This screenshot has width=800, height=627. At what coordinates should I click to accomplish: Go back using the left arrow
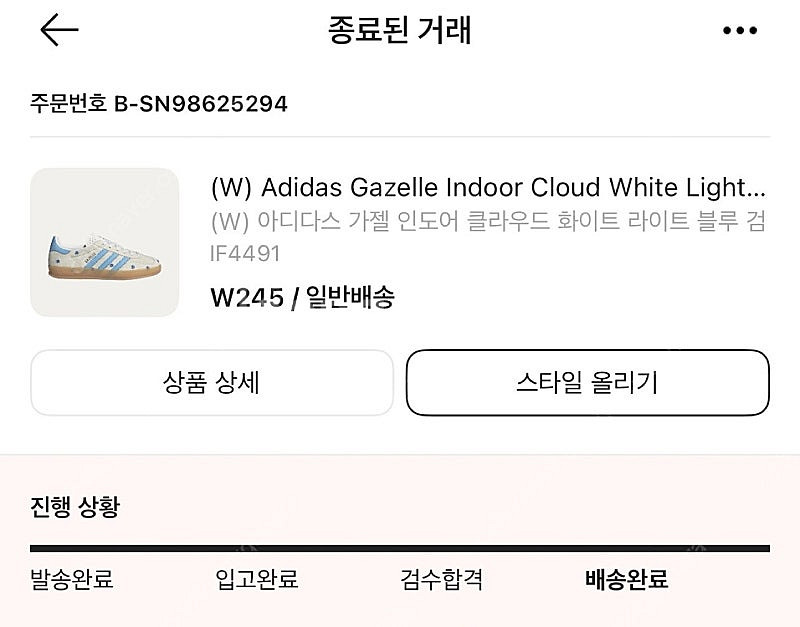[59, 30]
